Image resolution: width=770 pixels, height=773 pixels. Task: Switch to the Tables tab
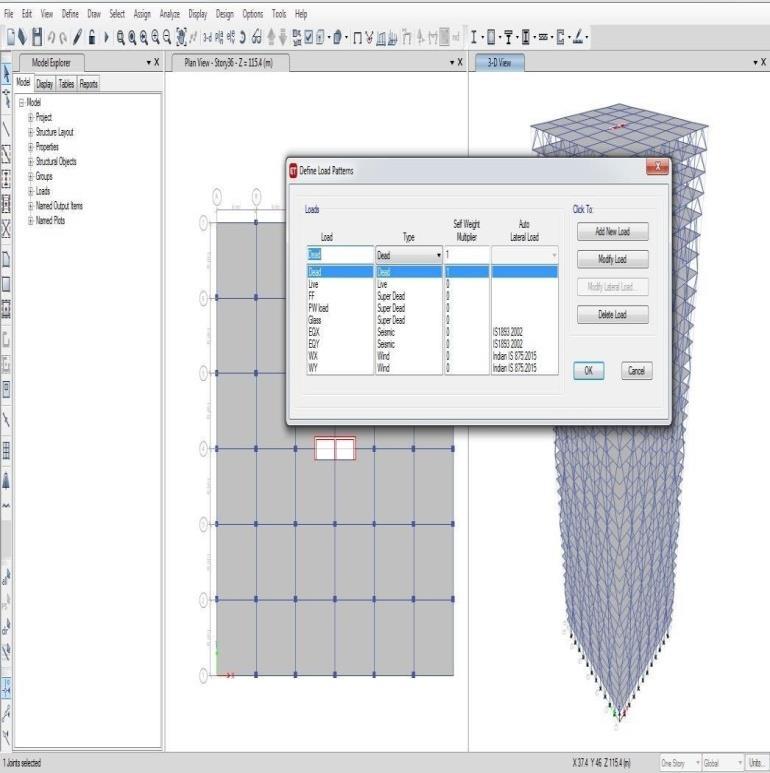(x=66, y=84)
